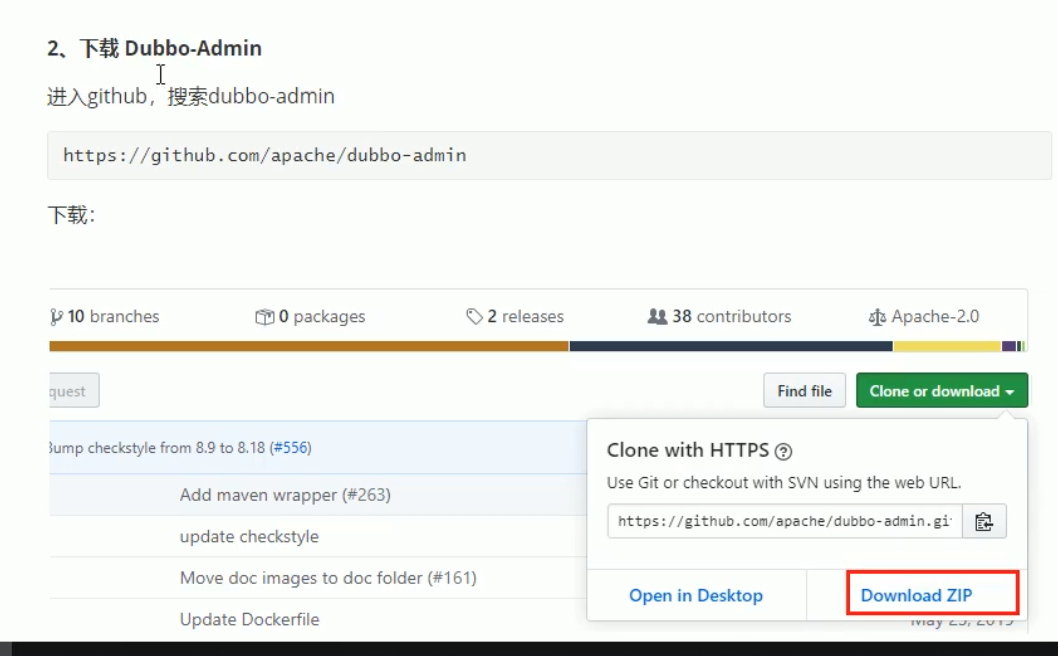Click the yellow segment of the language bar
The image size is (1058, 656).
[x=947, y=346]
